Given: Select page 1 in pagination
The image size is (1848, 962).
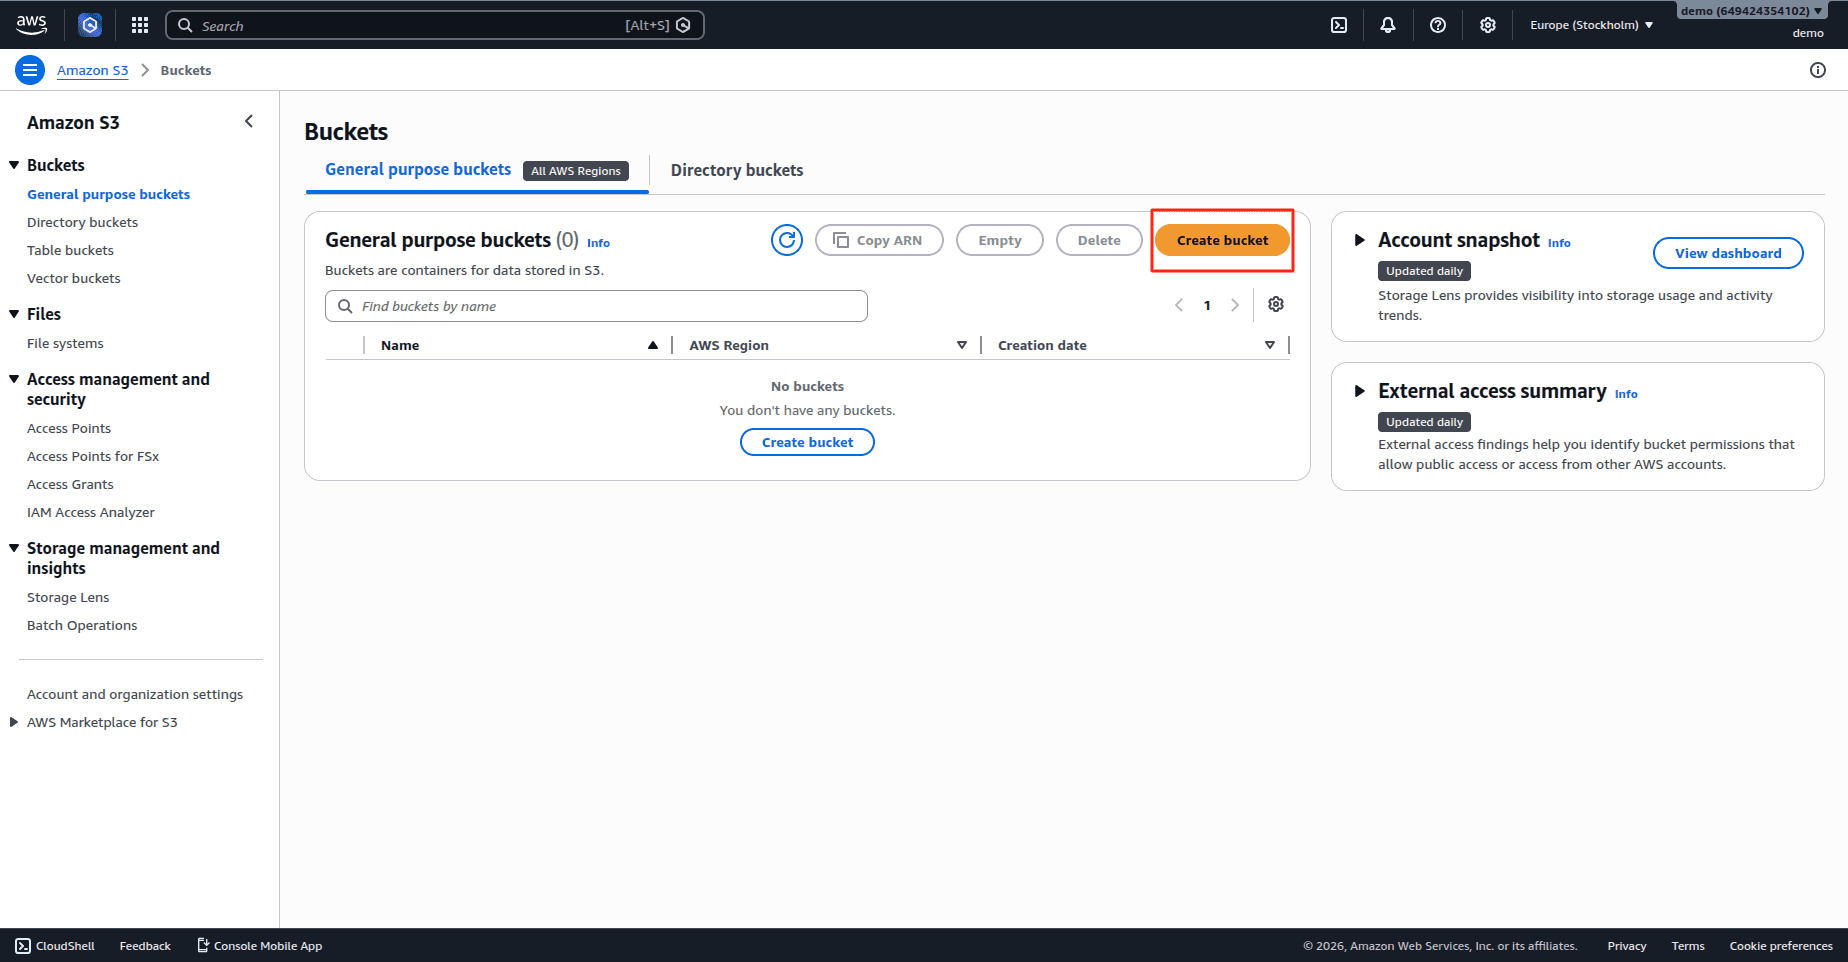Looking at the screenshot, I should coord(1207,305).
